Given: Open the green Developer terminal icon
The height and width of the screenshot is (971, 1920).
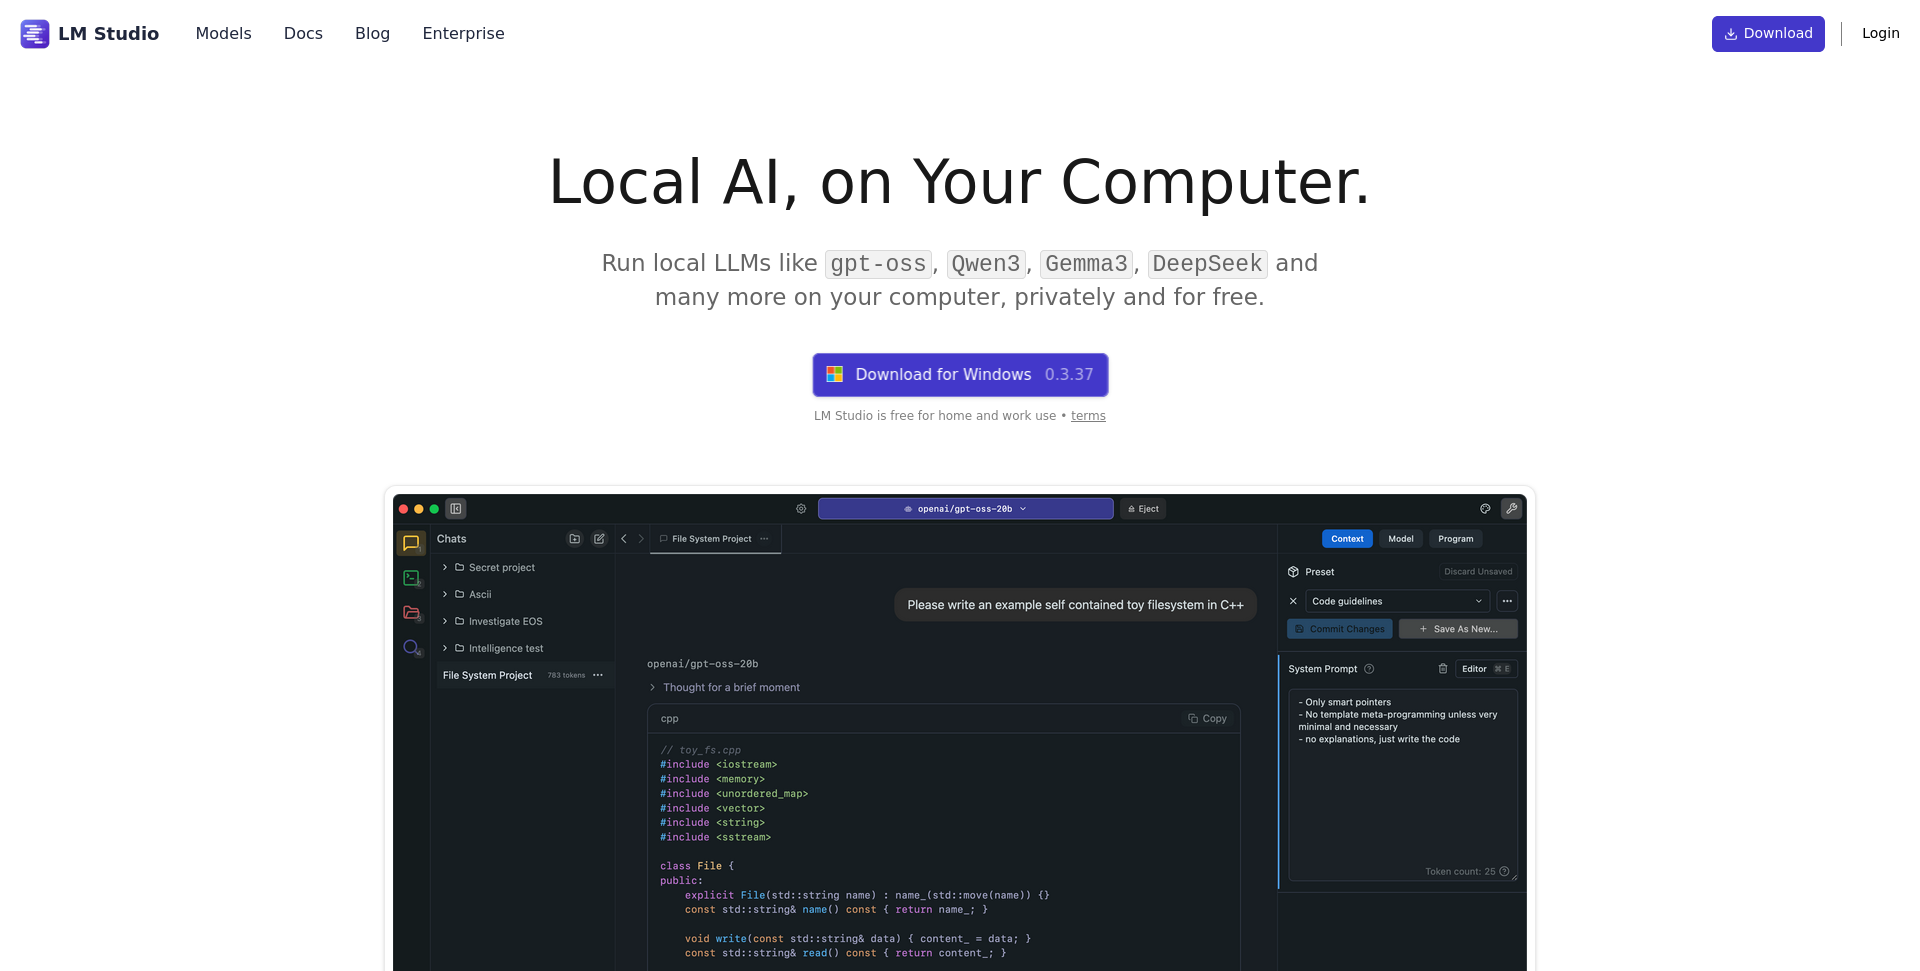Looking at the screenshot, I should (411, 578).
